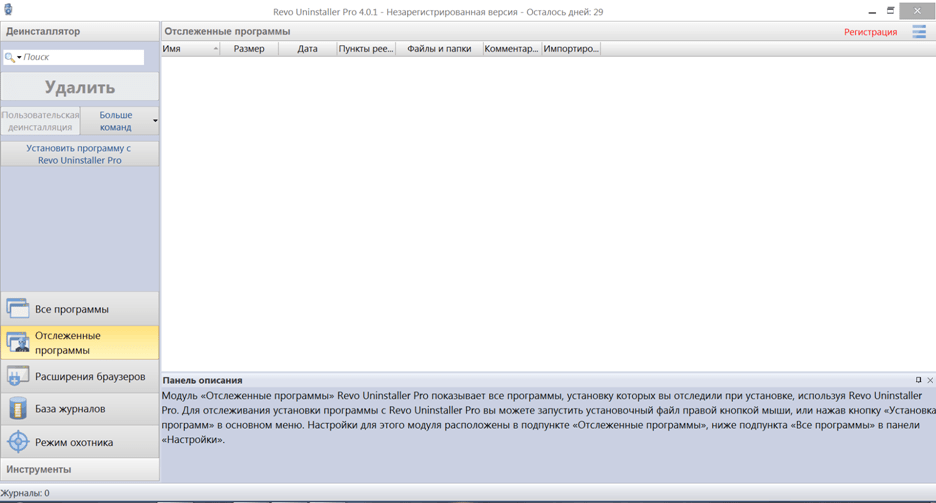This screenshot has height=503, width=936.
Task: Click the magnifier icon in search box
Action: pyautogui.click(x=10, y=58)
